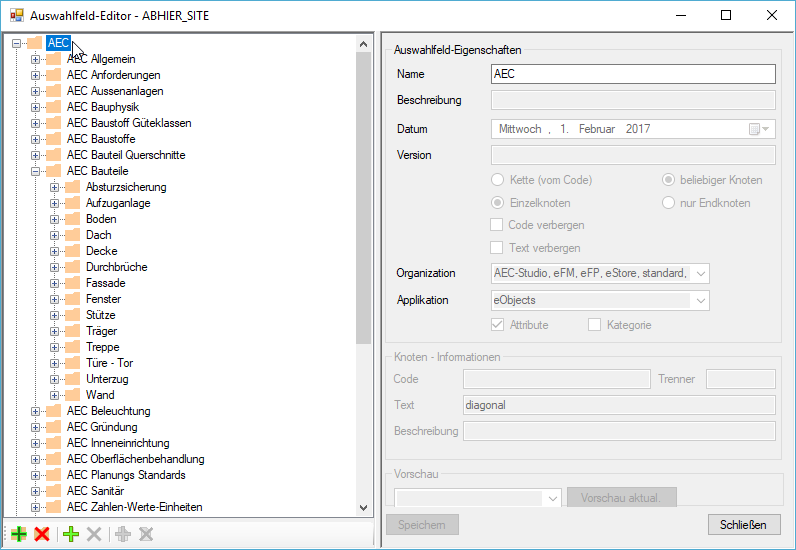This screenshot has height=550, width=796.
Task: Click the Vorschau aktual. button
Action: point(621,498)
